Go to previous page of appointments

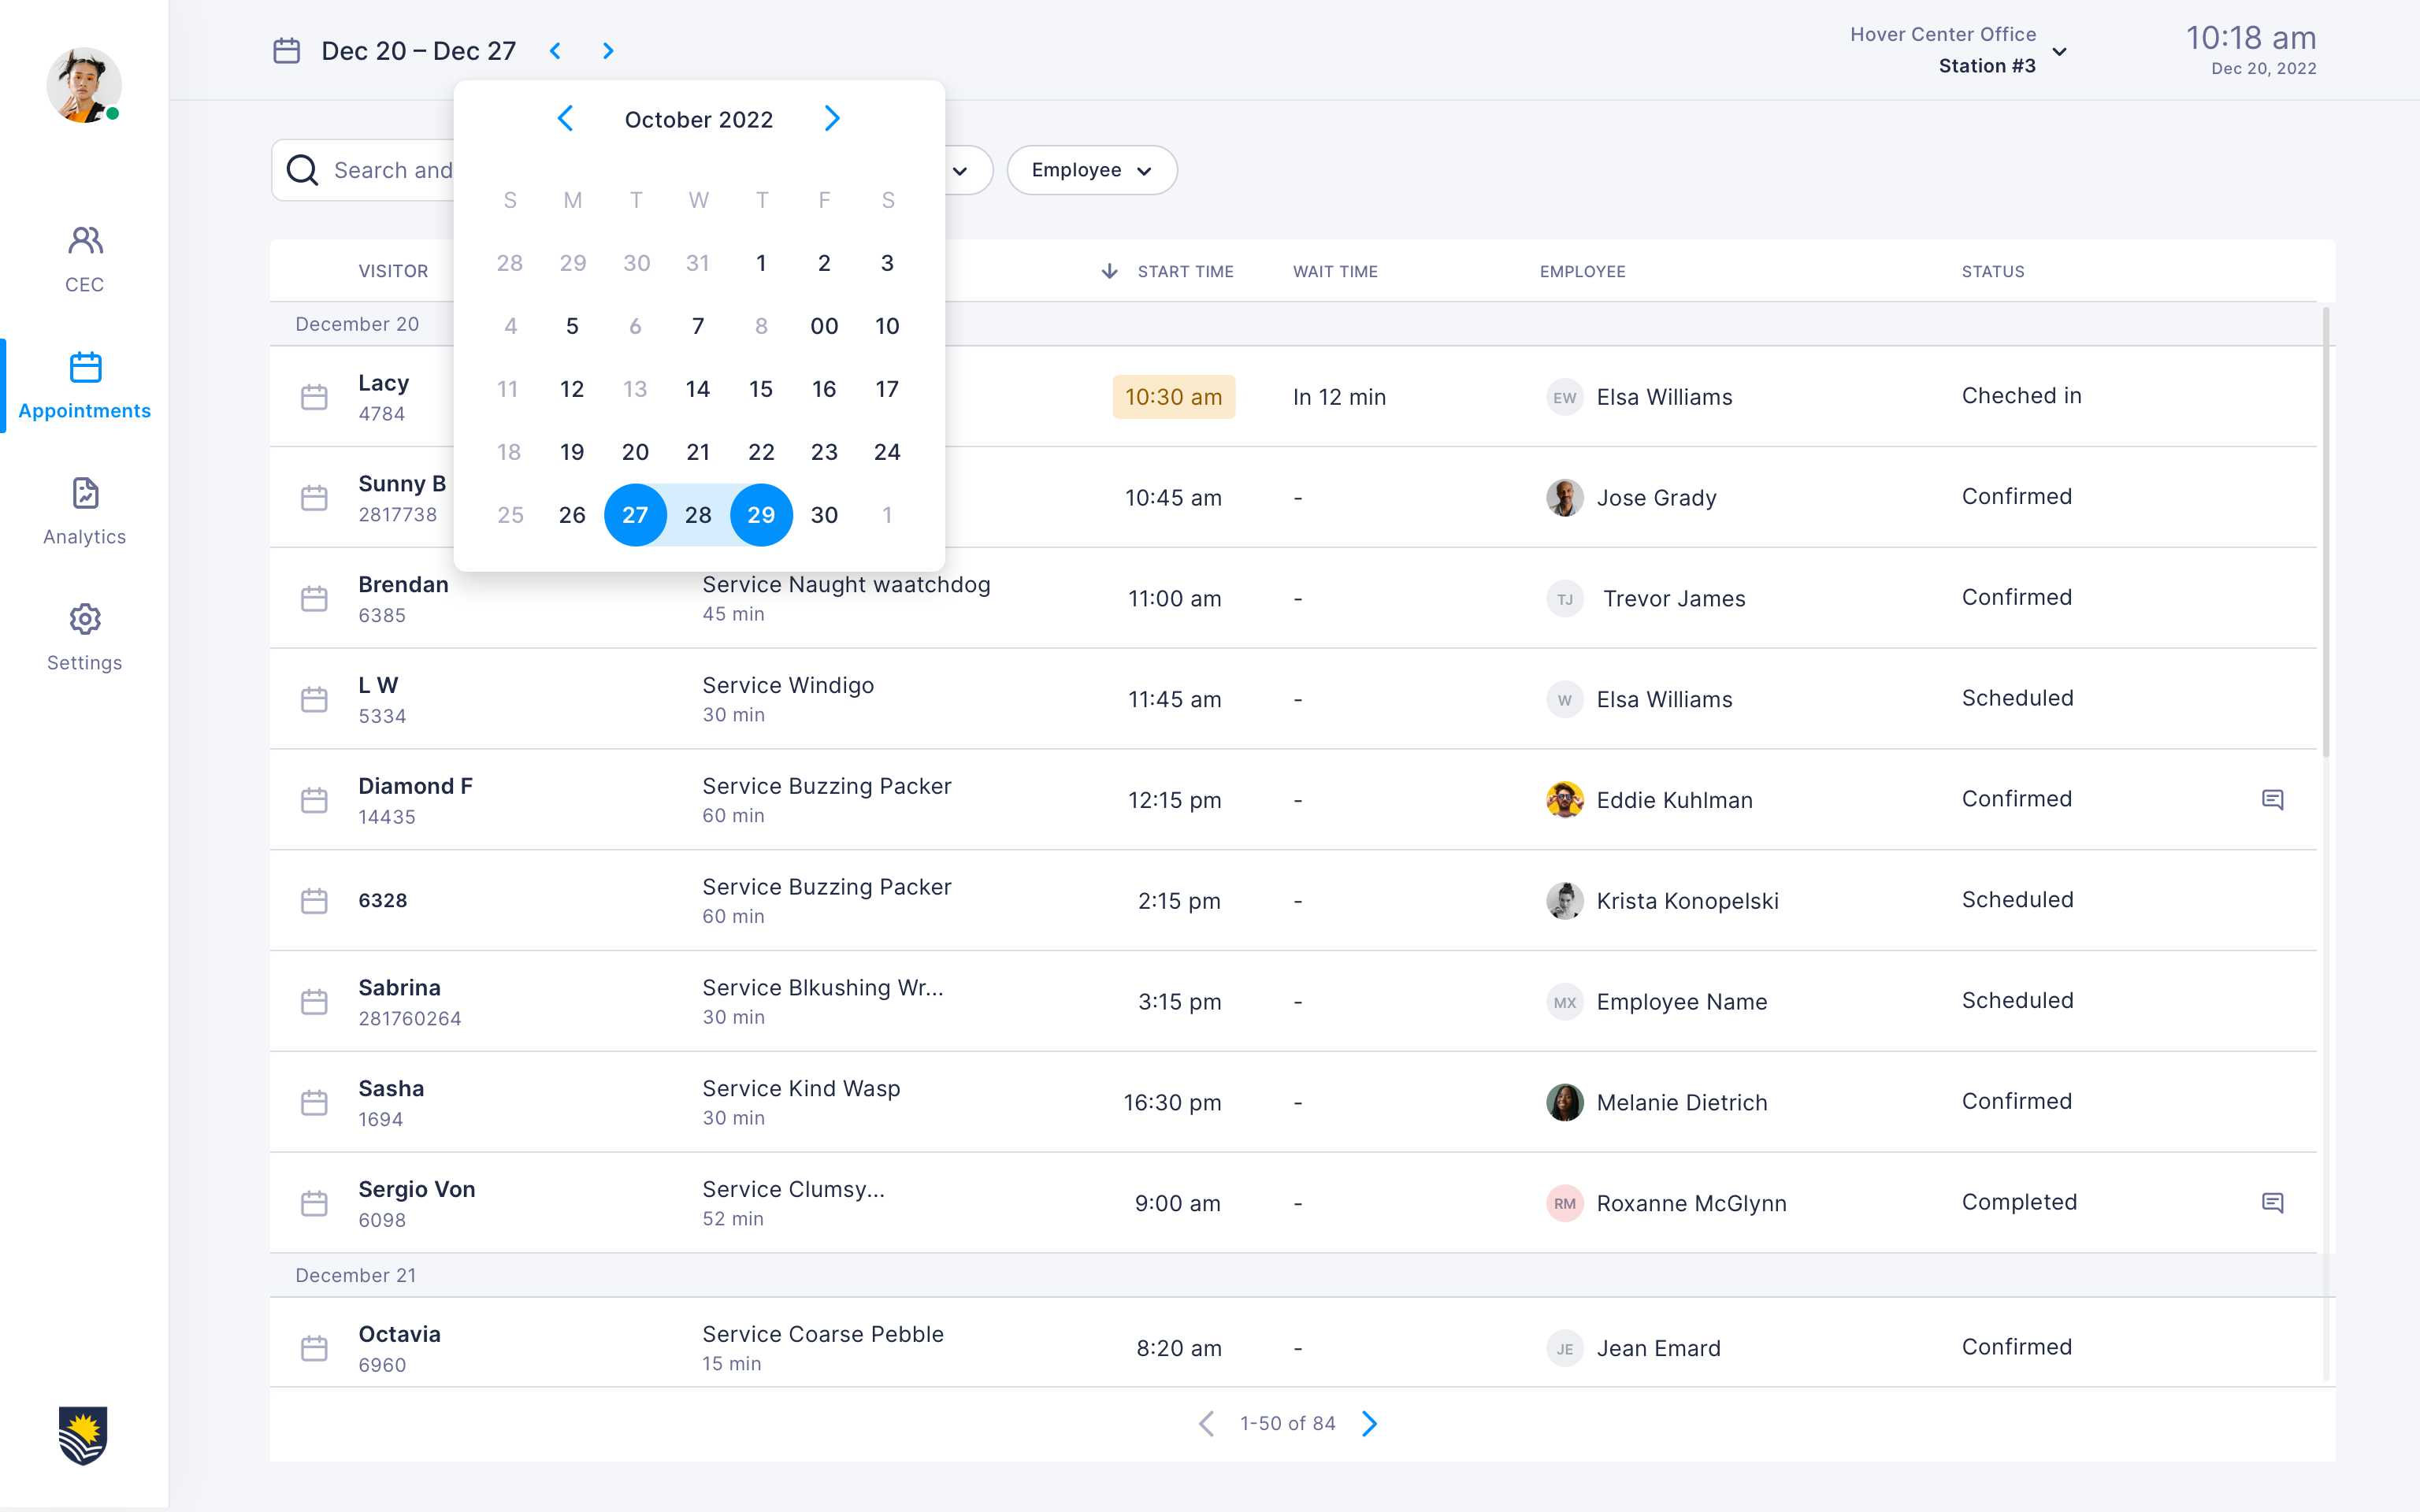click(x=1207, y=1423)
